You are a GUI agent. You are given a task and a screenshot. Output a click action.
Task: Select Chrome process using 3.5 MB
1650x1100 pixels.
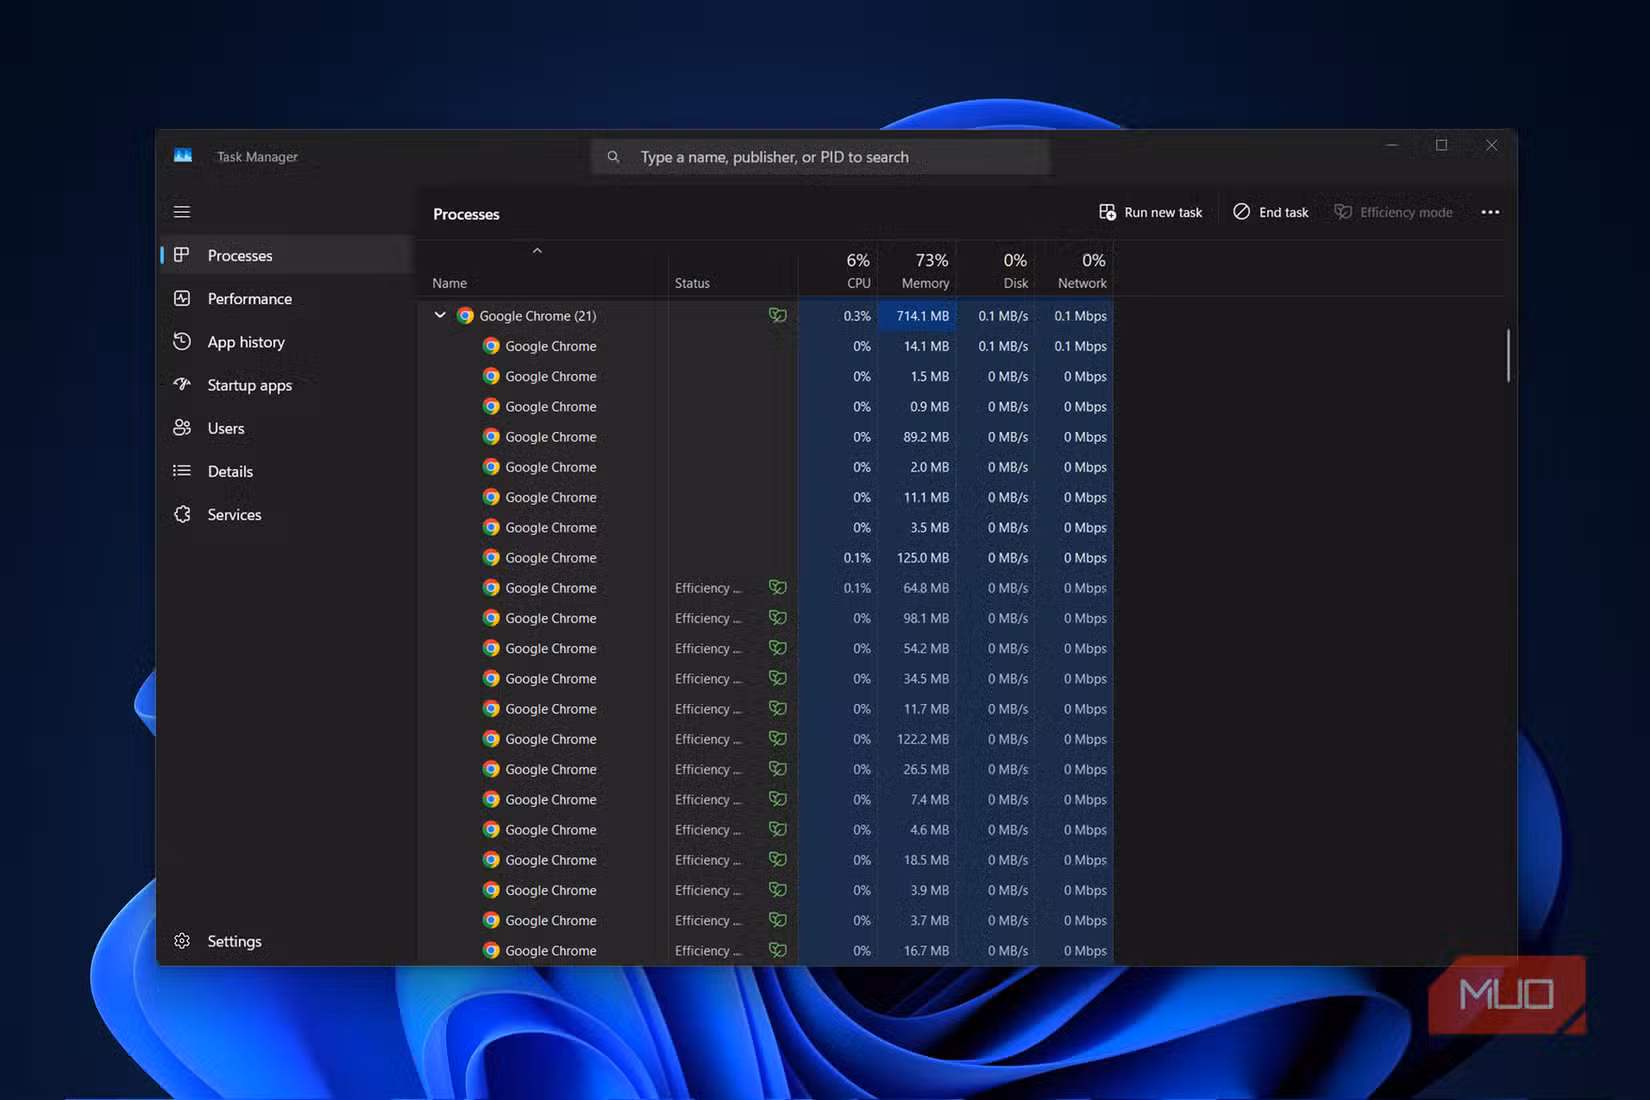765,527
